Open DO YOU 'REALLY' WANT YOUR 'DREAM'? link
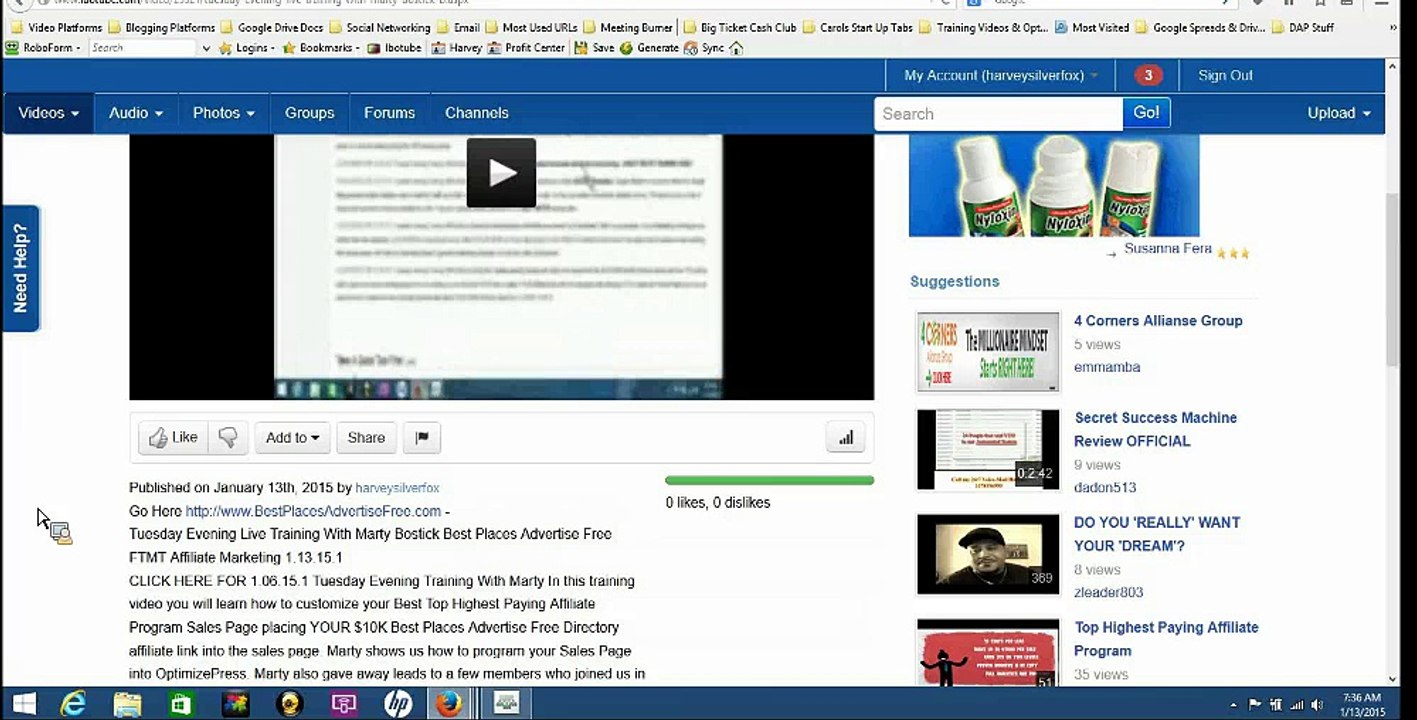The height and width of the screenshot is (720, 1417). click(x=1157, y=534)
